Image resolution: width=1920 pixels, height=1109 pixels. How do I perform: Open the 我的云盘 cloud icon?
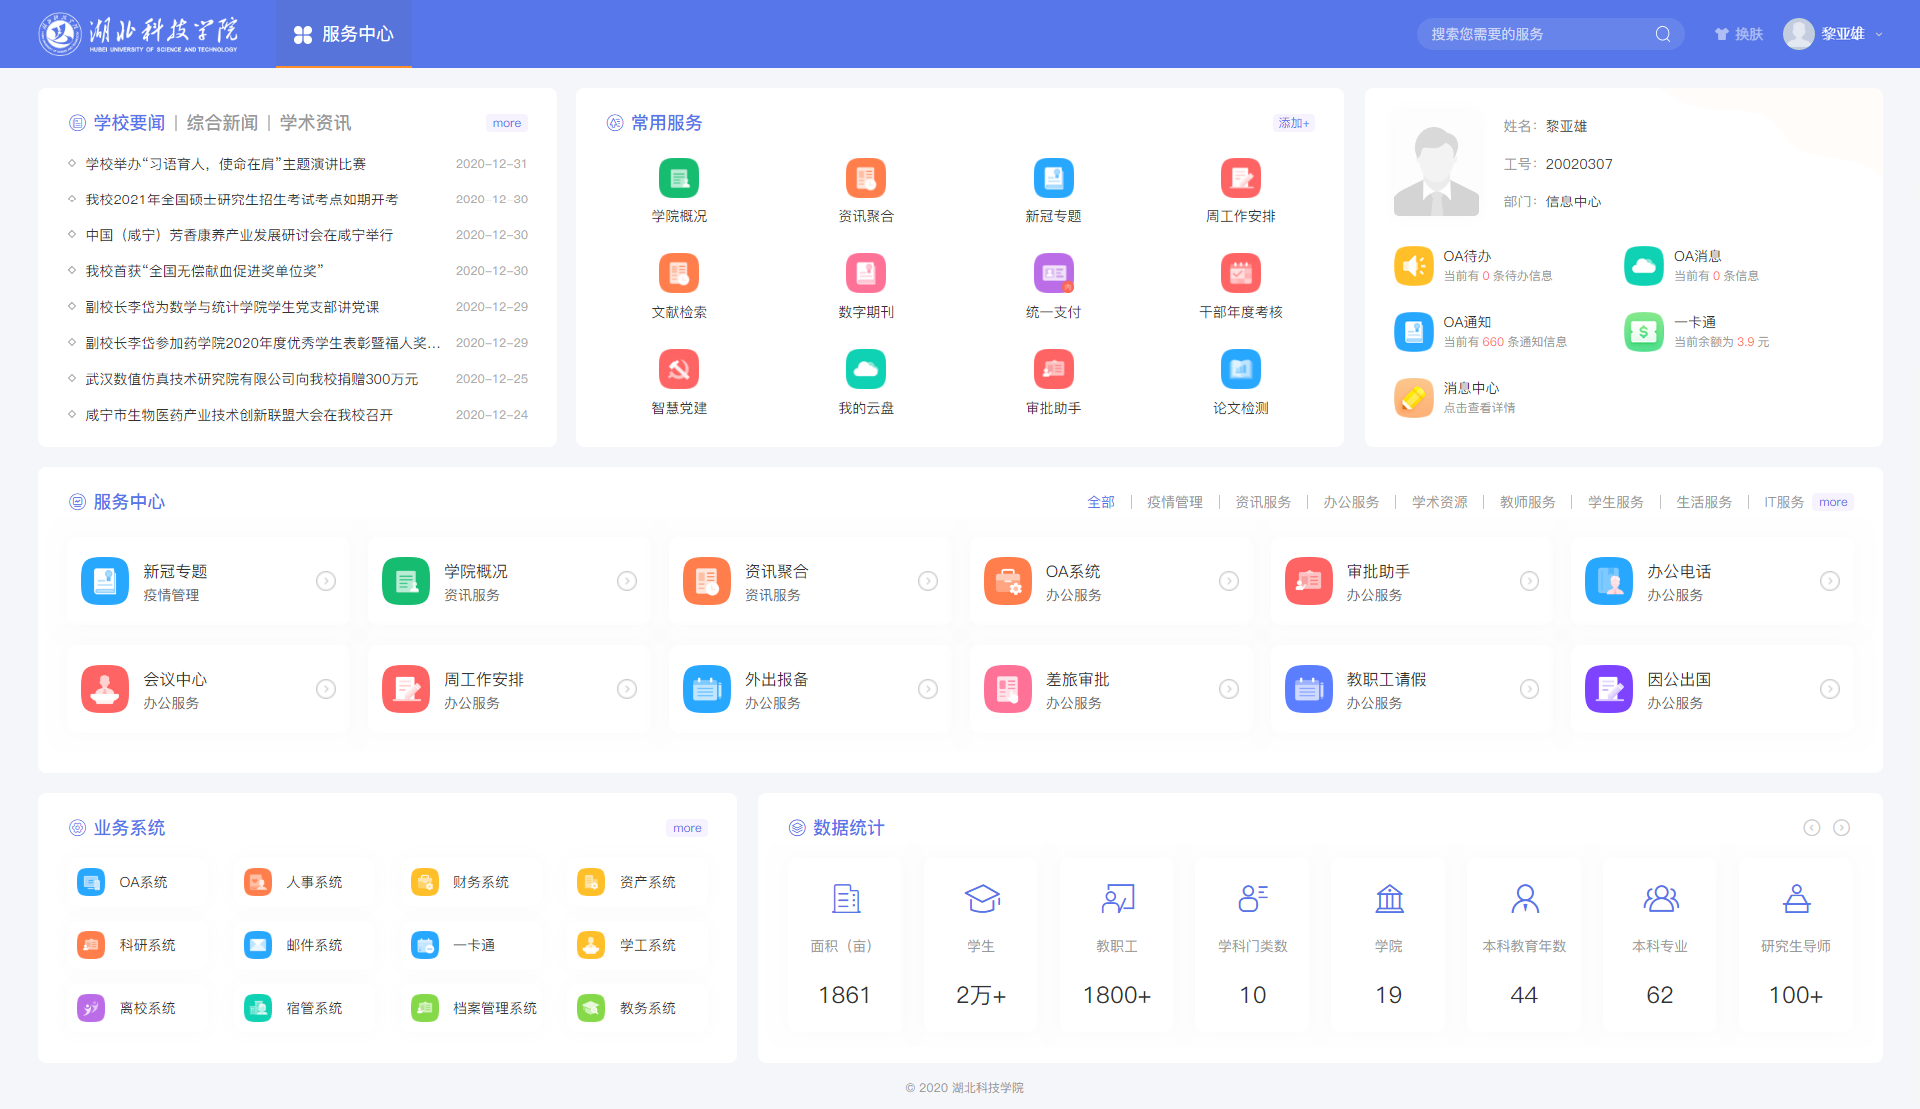865,370
